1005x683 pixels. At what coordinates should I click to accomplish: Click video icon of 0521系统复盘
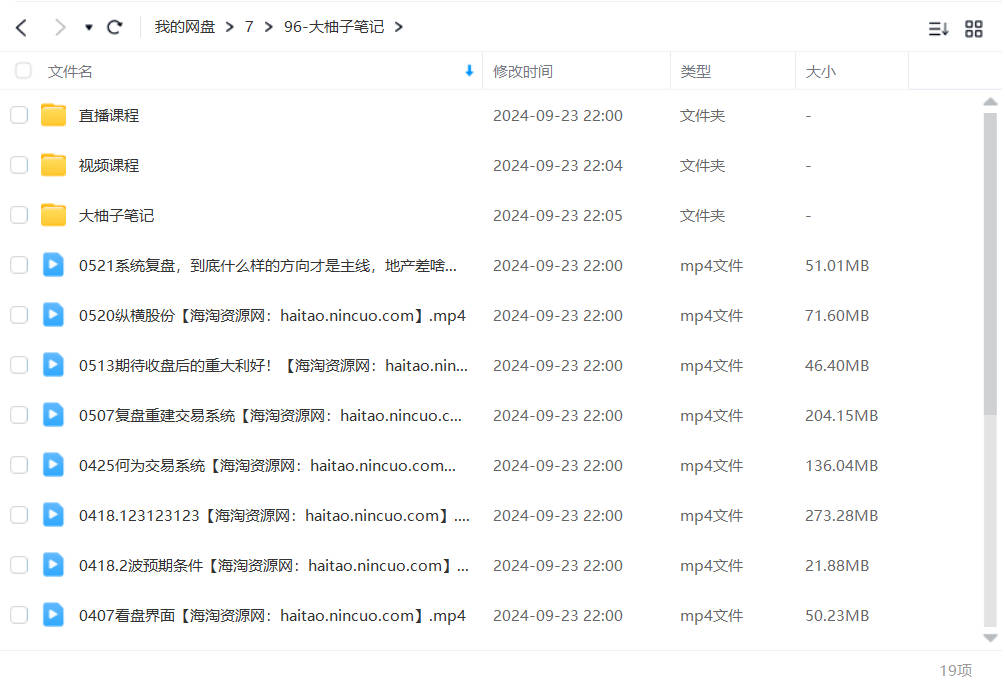coord(53,265)
